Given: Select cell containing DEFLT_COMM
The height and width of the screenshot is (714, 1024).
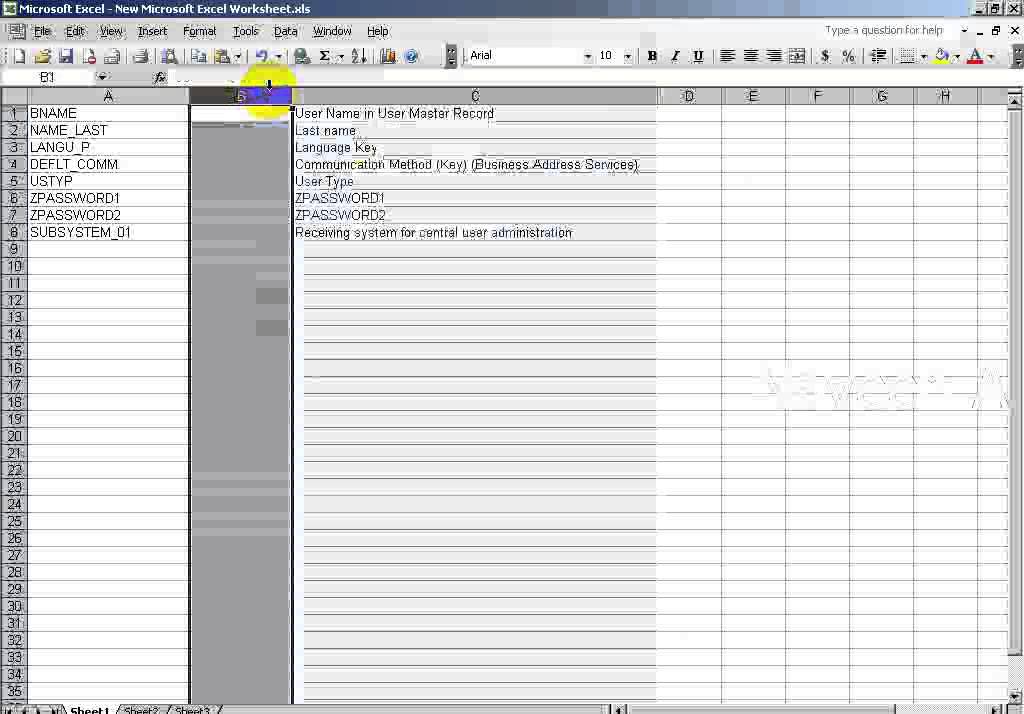Looking at the screenshot, I should point(108,164).
